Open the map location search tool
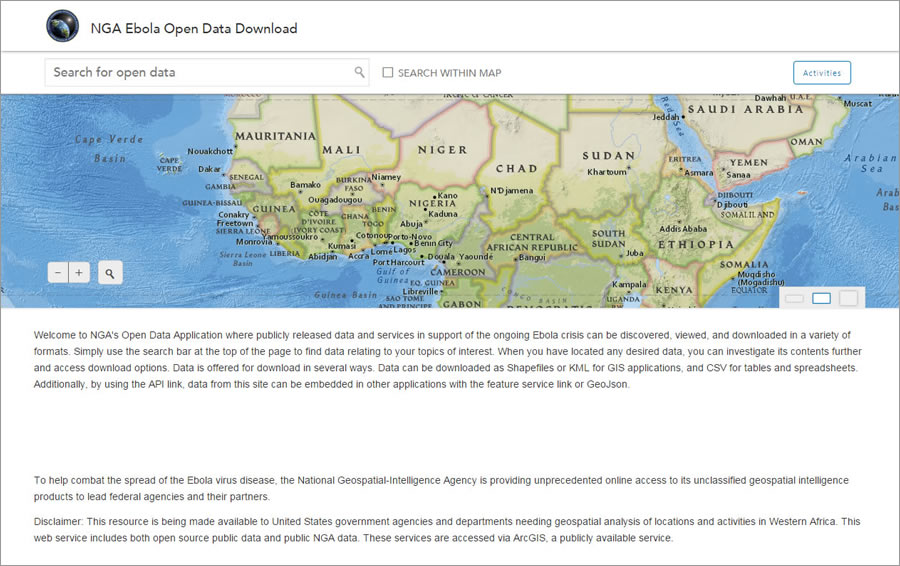900x566 pixels. pos(110,273)
